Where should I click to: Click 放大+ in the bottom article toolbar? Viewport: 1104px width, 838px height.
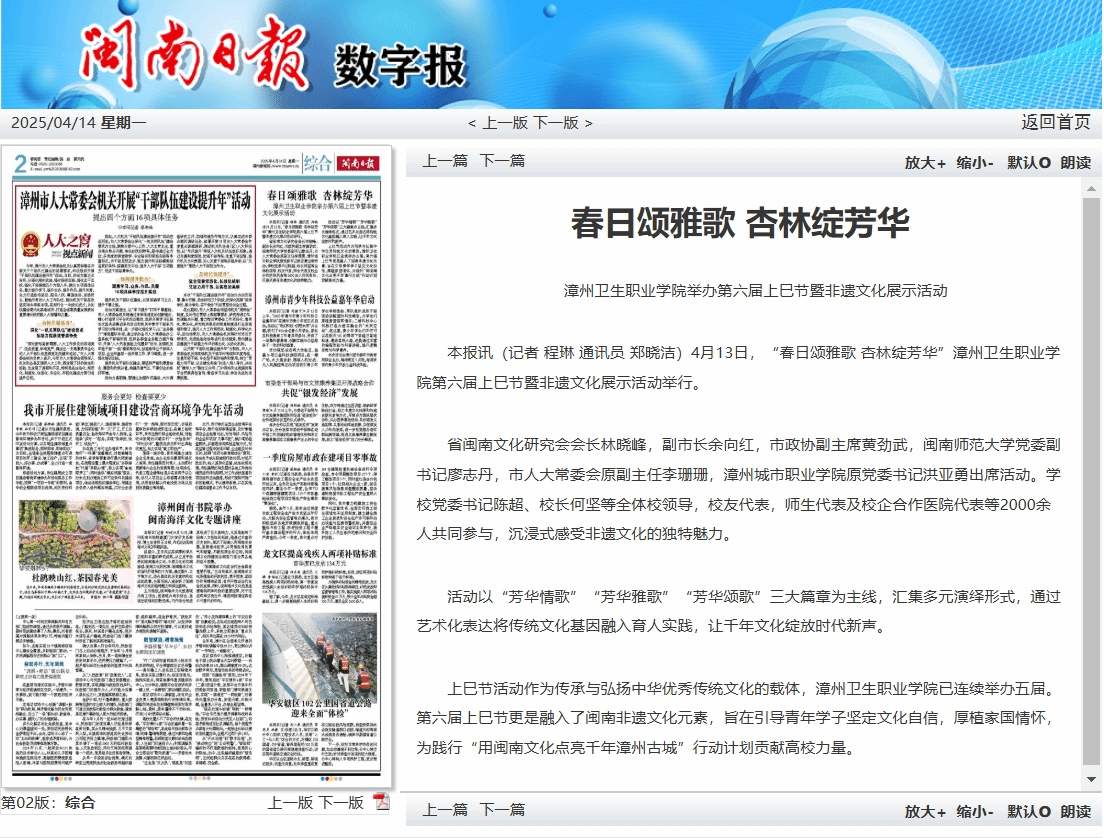[x=924, y=811]
